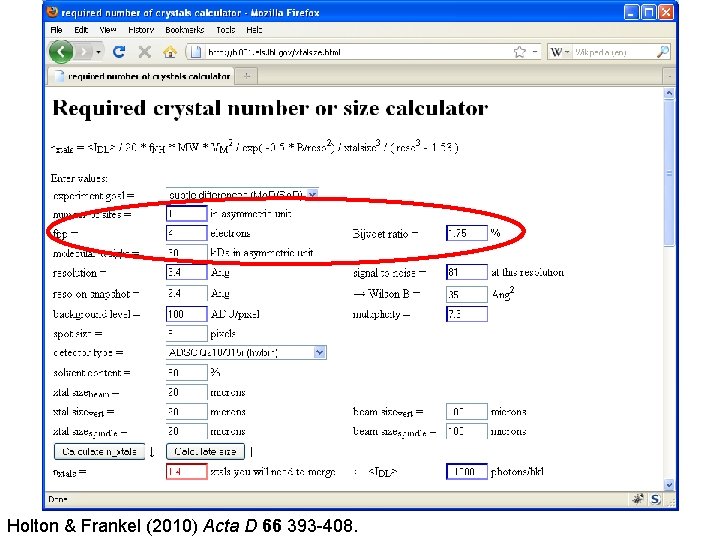Click the n_xtals result field
The height and width of the screenshot is (540, 720).
186,472
